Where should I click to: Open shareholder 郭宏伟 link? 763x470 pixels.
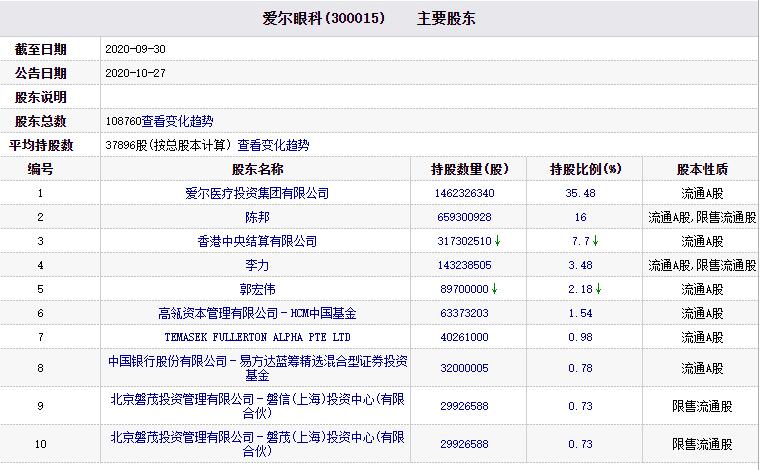click(257, 289)
